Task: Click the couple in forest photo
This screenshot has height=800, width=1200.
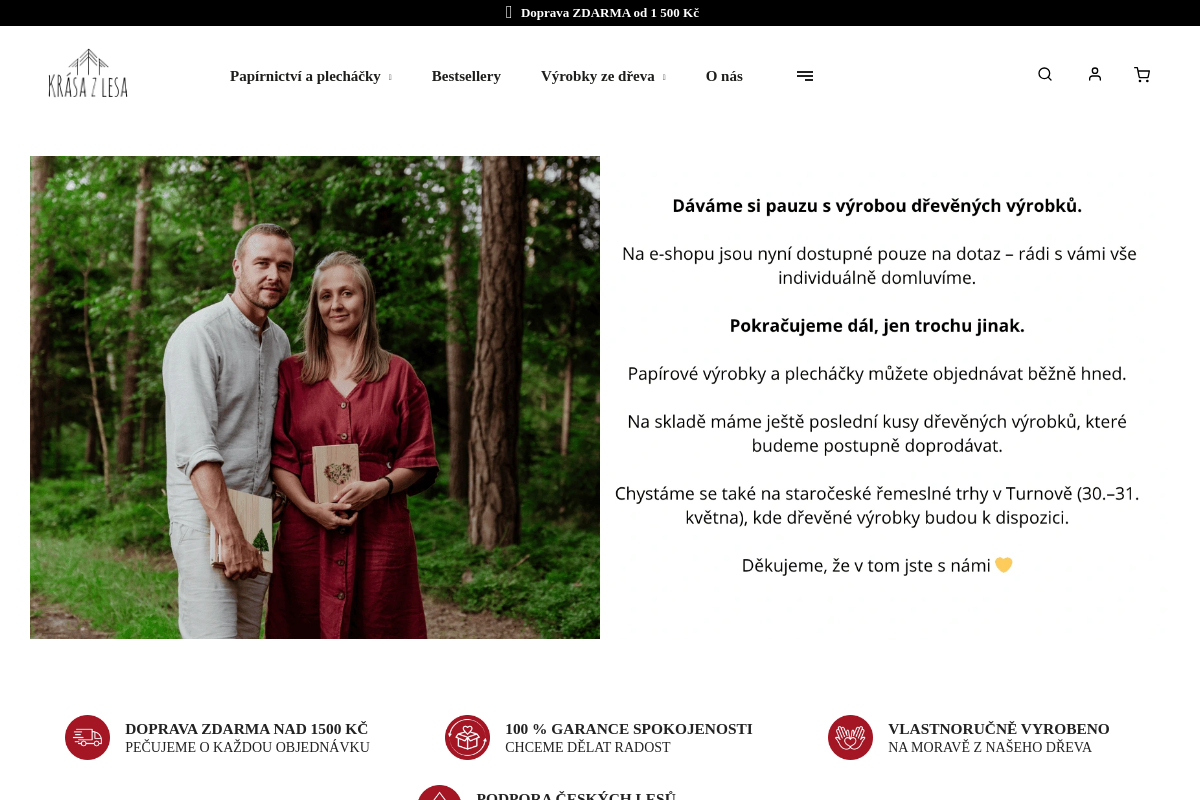Action: click(x=315, y=397)
